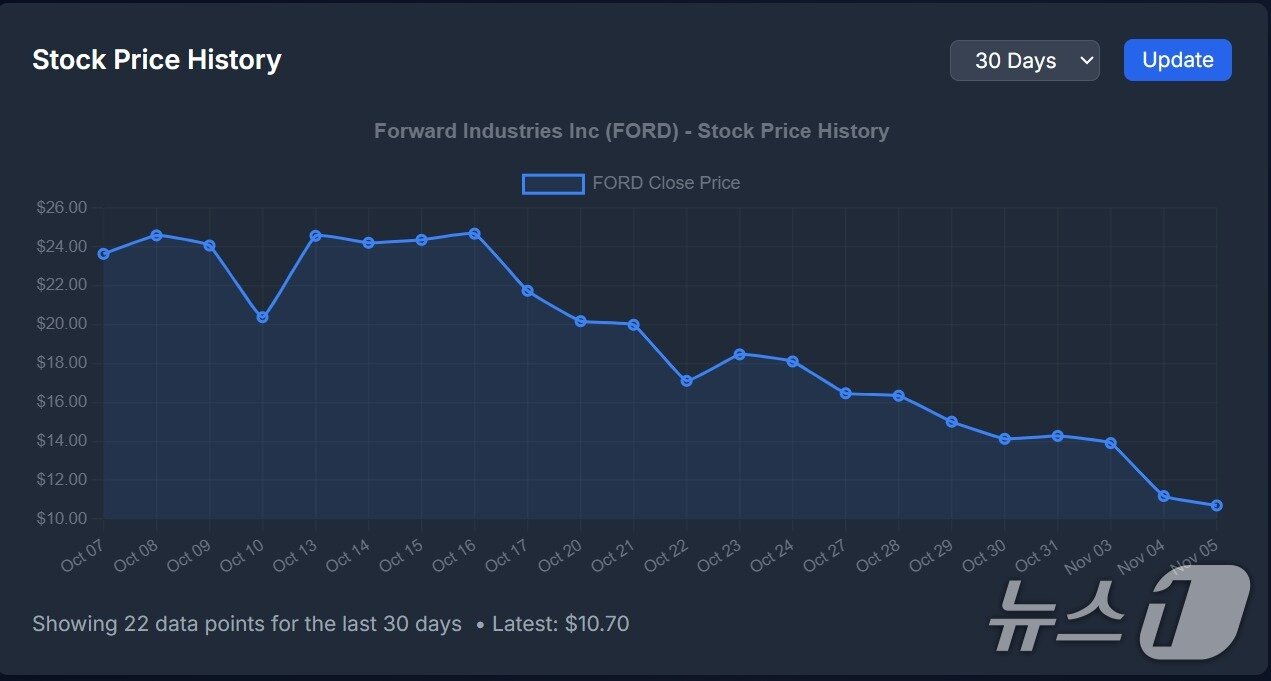Click the Oct 29 data point
The image size is (1271, 681).
tap(952, 422)
